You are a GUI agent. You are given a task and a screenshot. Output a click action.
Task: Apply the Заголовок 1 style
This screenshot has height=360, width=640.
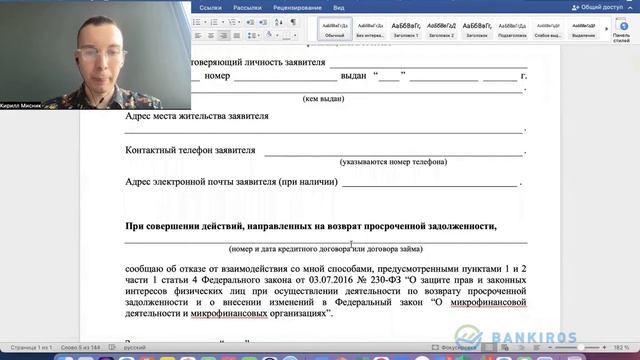406,29
